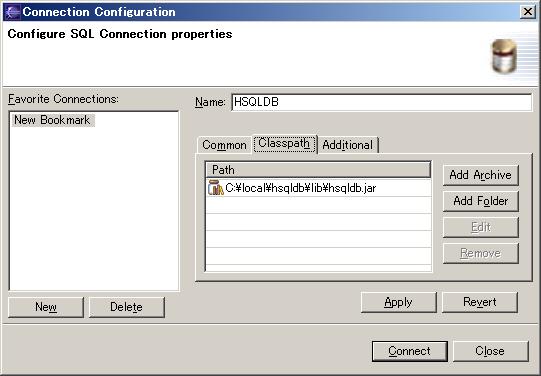The image size is (541, 376).
Task: Click the jar archive icon in Path list
Action: coord(216,188)
